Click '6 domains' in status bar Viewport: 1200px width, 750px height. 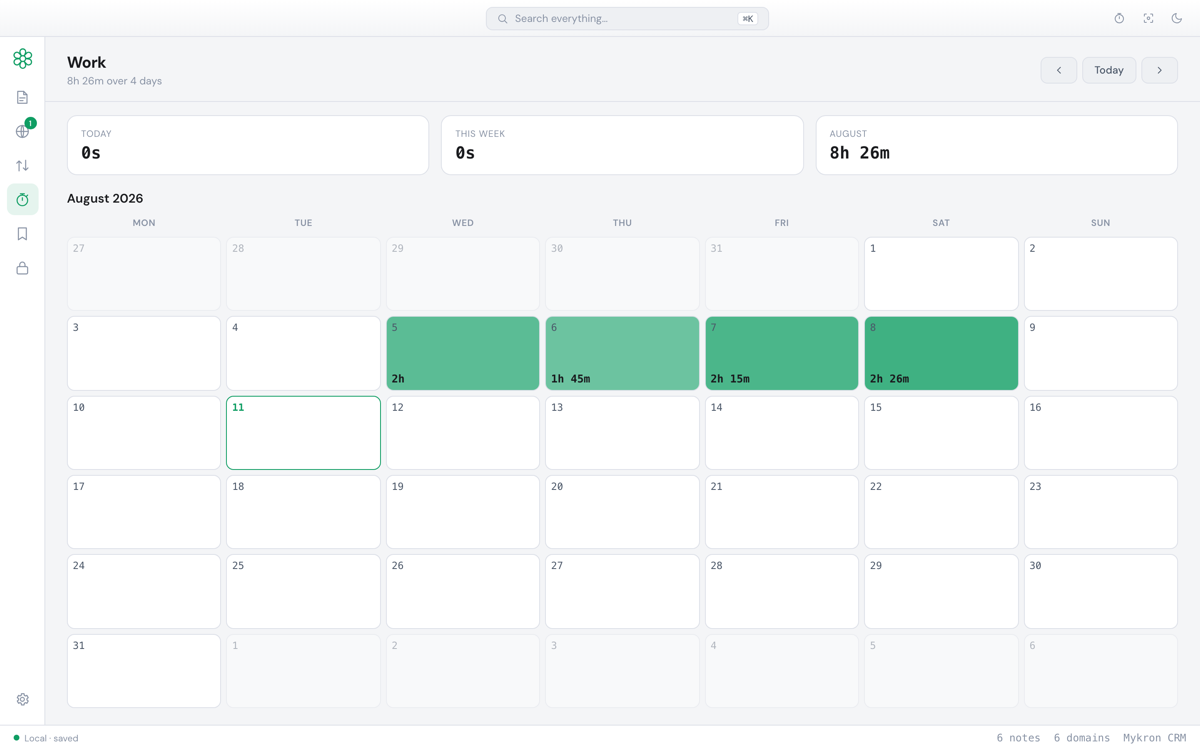(1082, 738)
